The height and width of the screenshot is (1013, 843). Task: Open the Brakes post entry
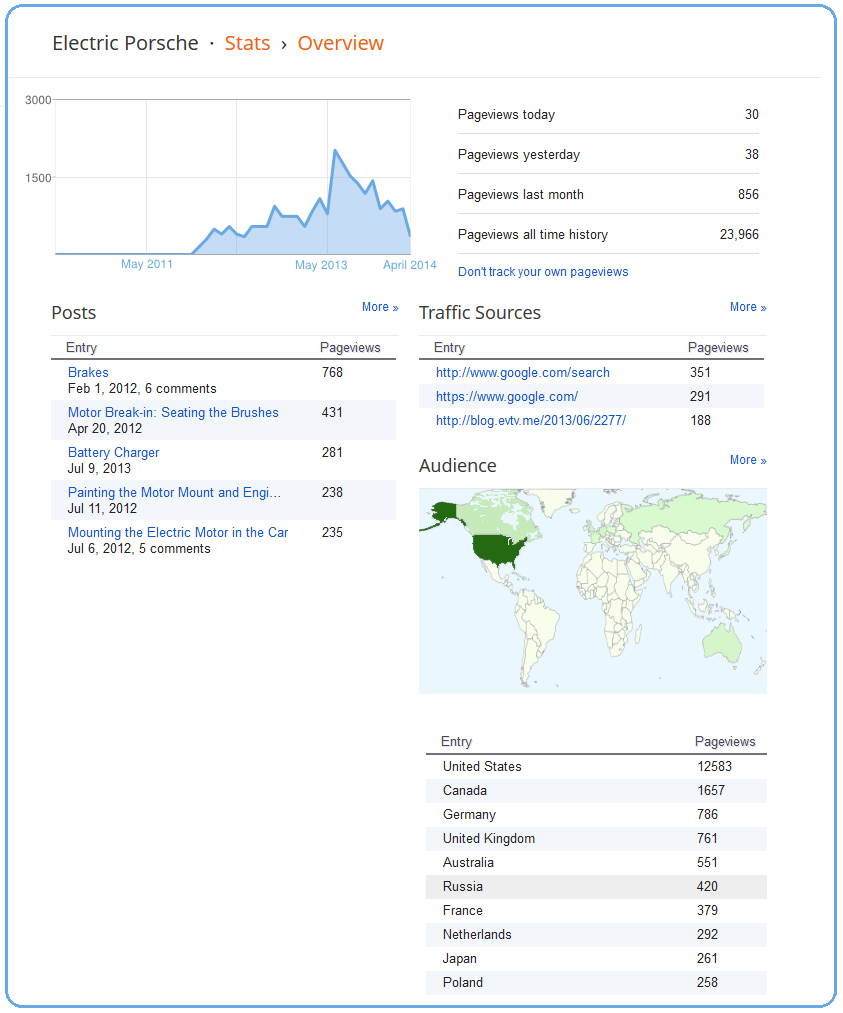(x=88, y=373)
